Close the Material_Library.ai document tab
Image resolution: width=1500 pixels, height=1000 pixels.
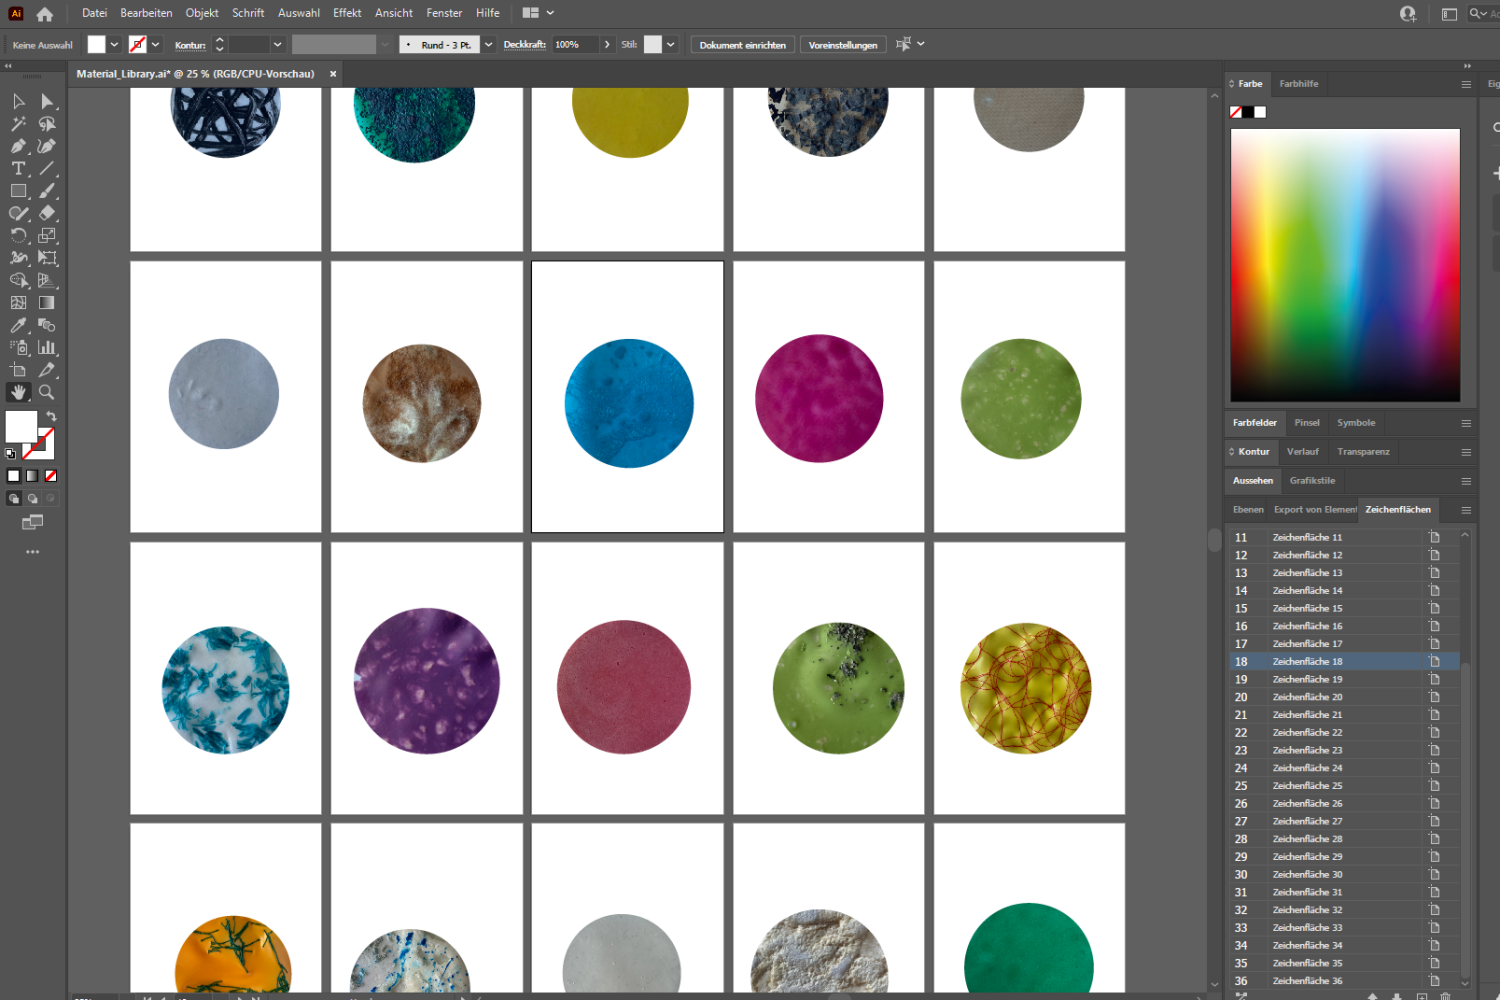(333, 74)
